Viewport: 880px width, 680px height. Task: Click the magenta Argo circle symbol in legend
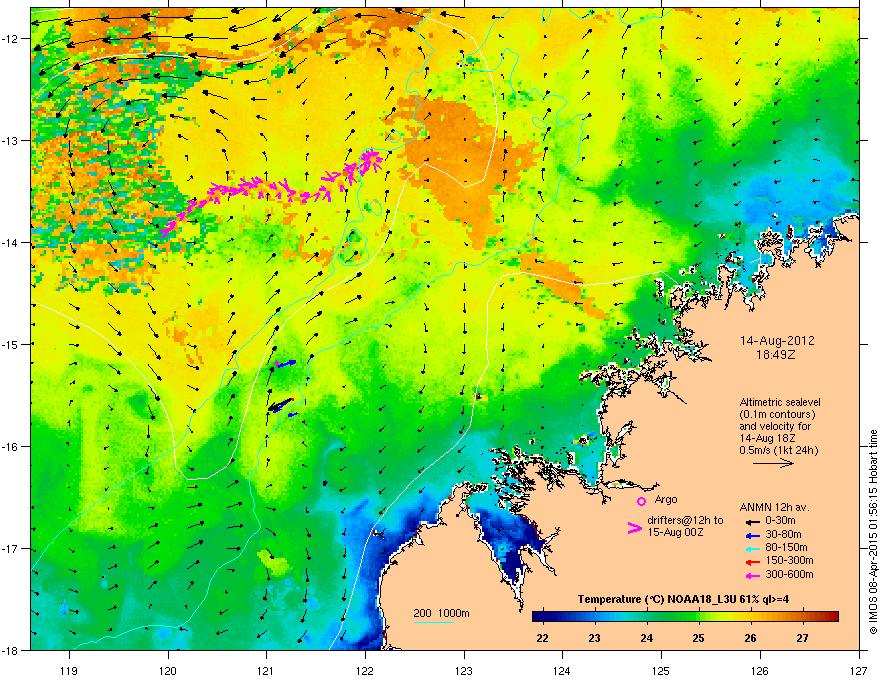(641, 501)
